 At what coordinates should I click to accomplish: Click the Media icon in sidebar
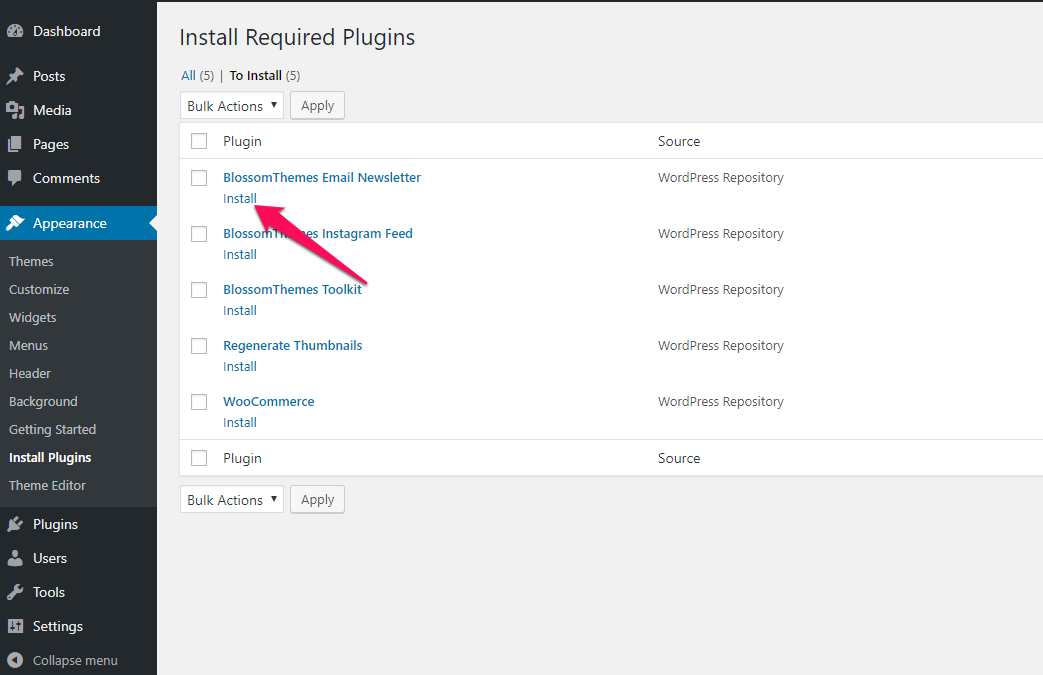pyautogui.click(x=15, y=110)
